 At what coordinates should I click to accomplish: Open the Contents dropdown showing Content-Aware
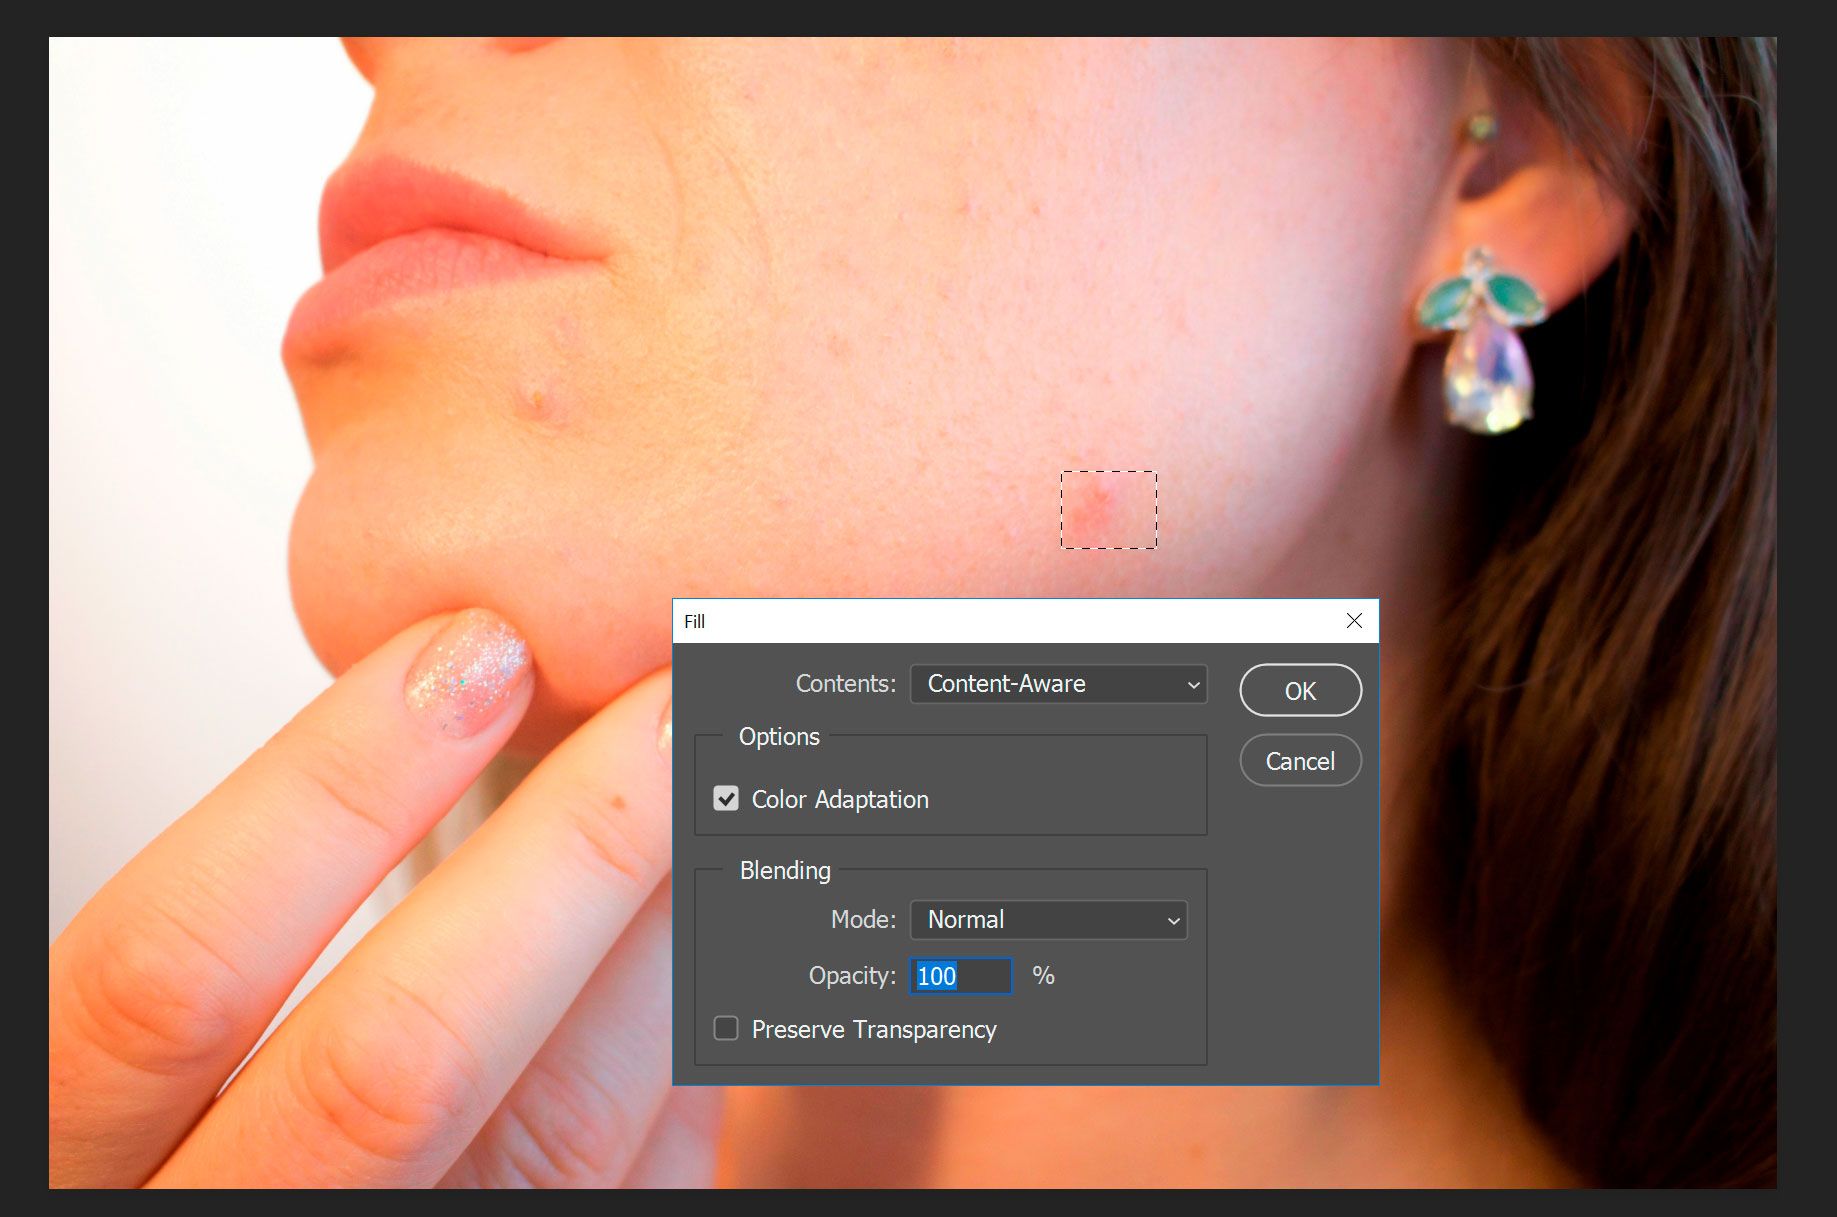point(1058,684)
